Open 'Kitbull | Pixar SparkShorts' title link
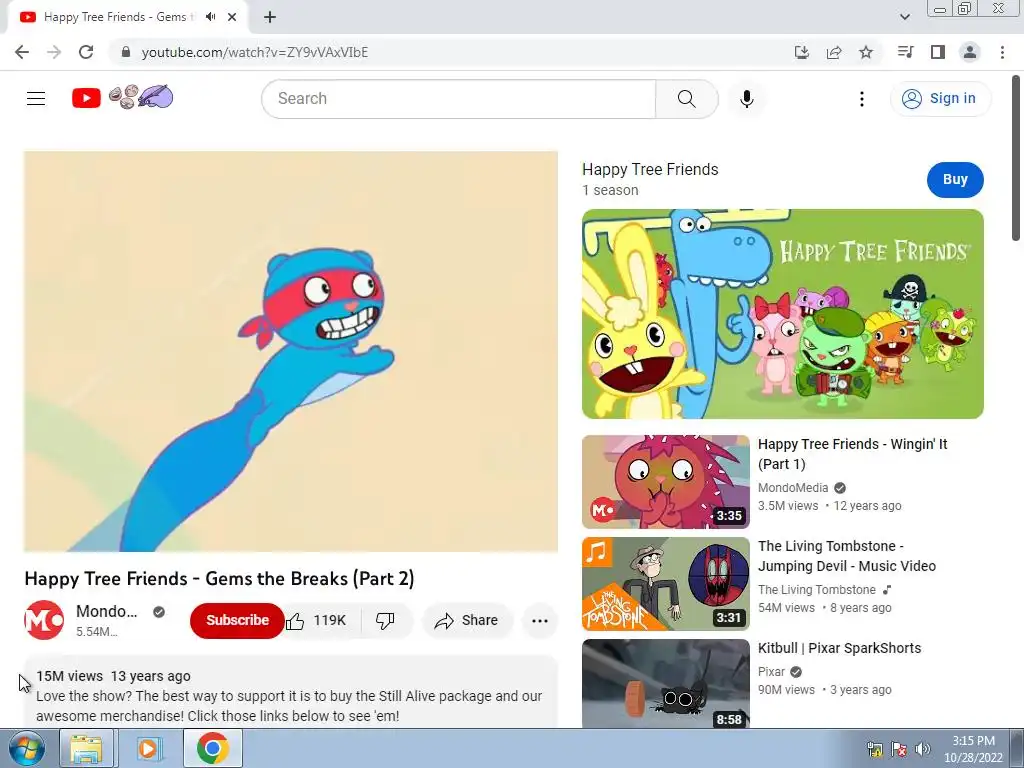This screenshot has width=1024, height=768. (x=839, y=648)
